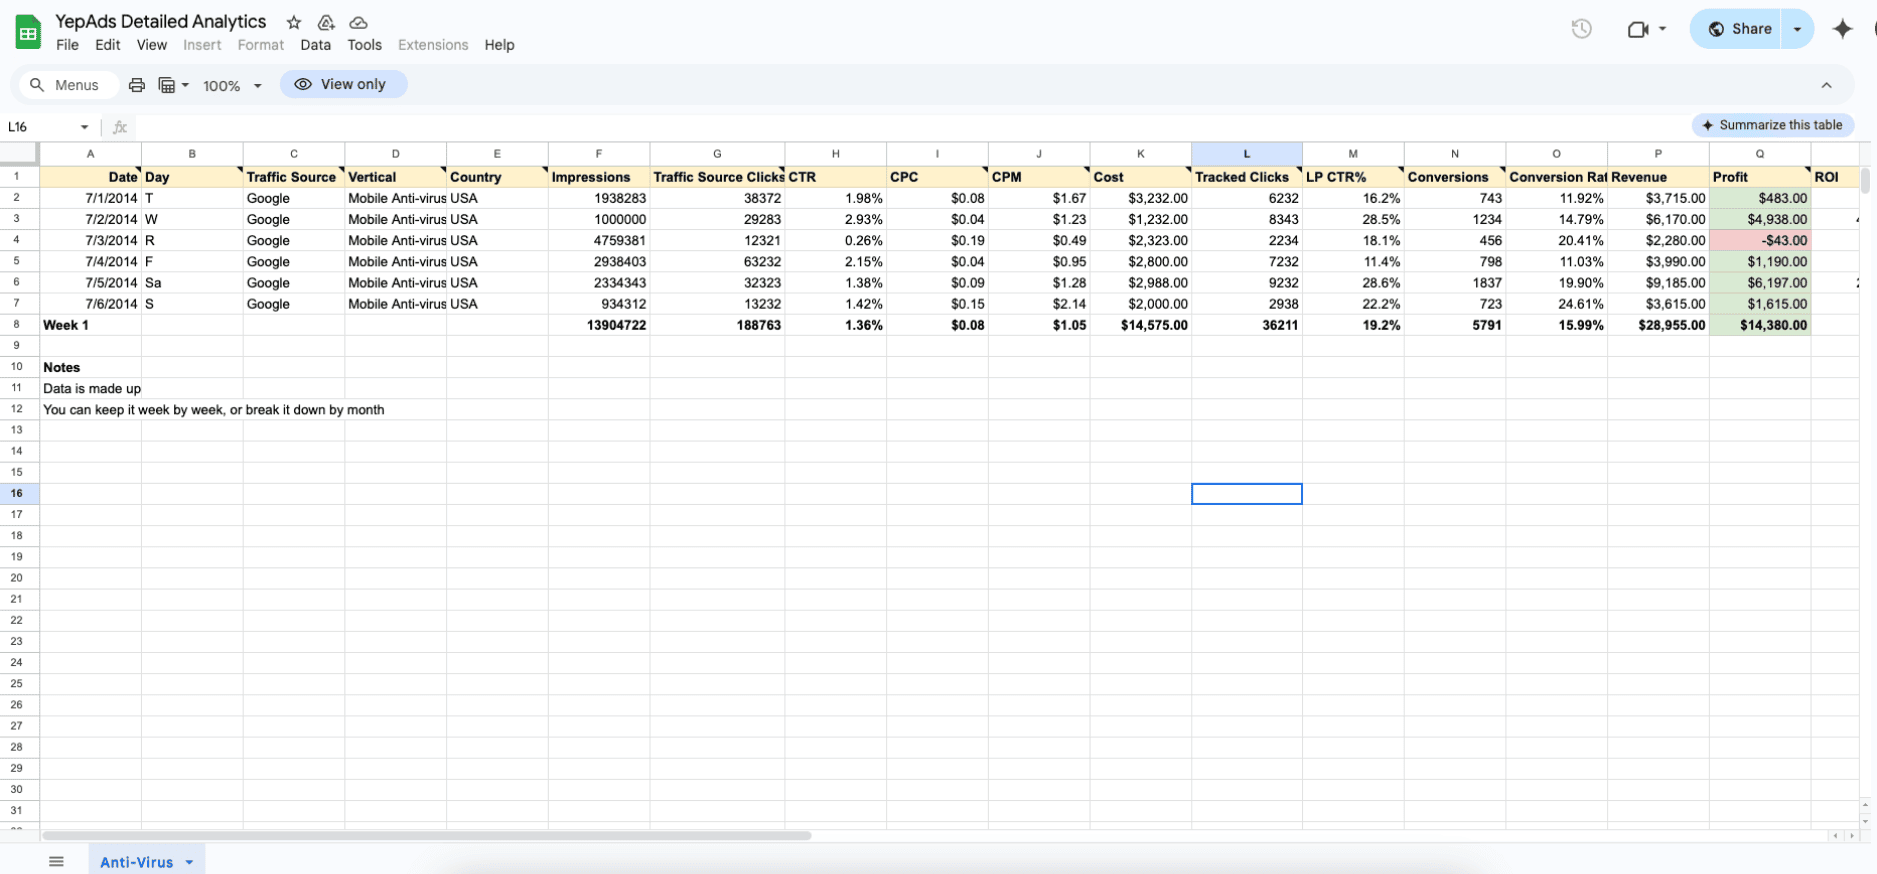Star the YepAds Detailed Analytics document

(x=294, y=22)
